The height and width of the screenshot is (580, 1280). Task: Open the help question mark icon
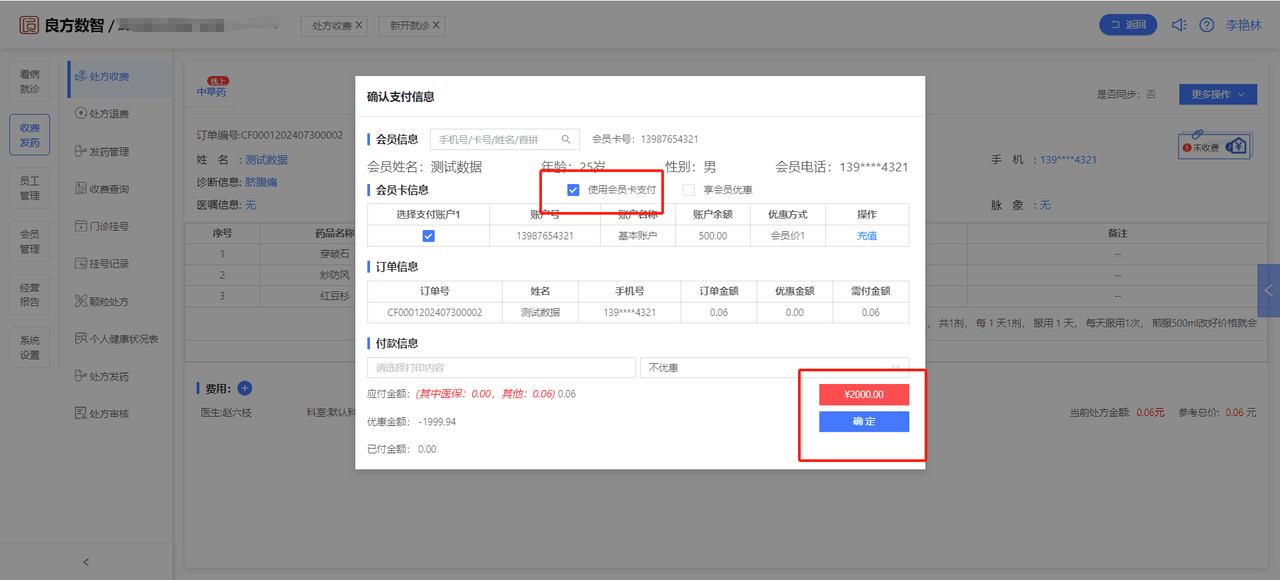[x=1206, y=25]
